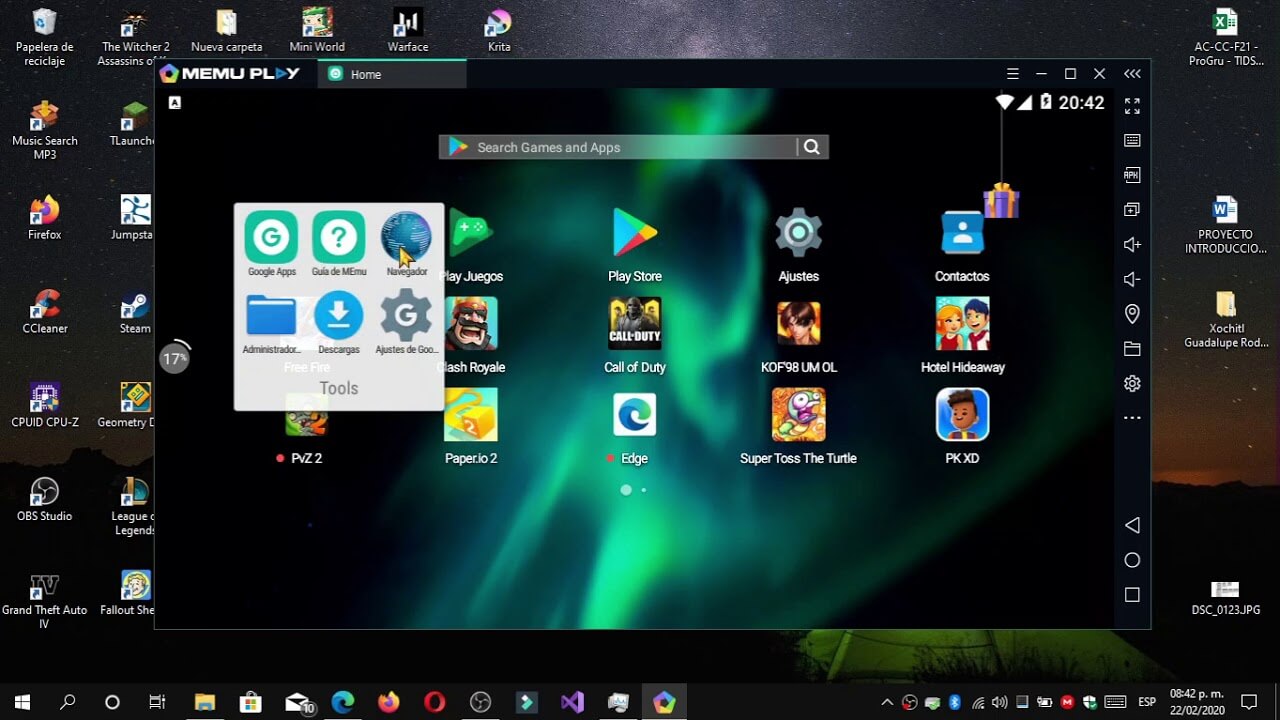This screenshot has height=720, width=1280.
Task: Click the 20:42 Android status clock
Action: point(1081,103)
